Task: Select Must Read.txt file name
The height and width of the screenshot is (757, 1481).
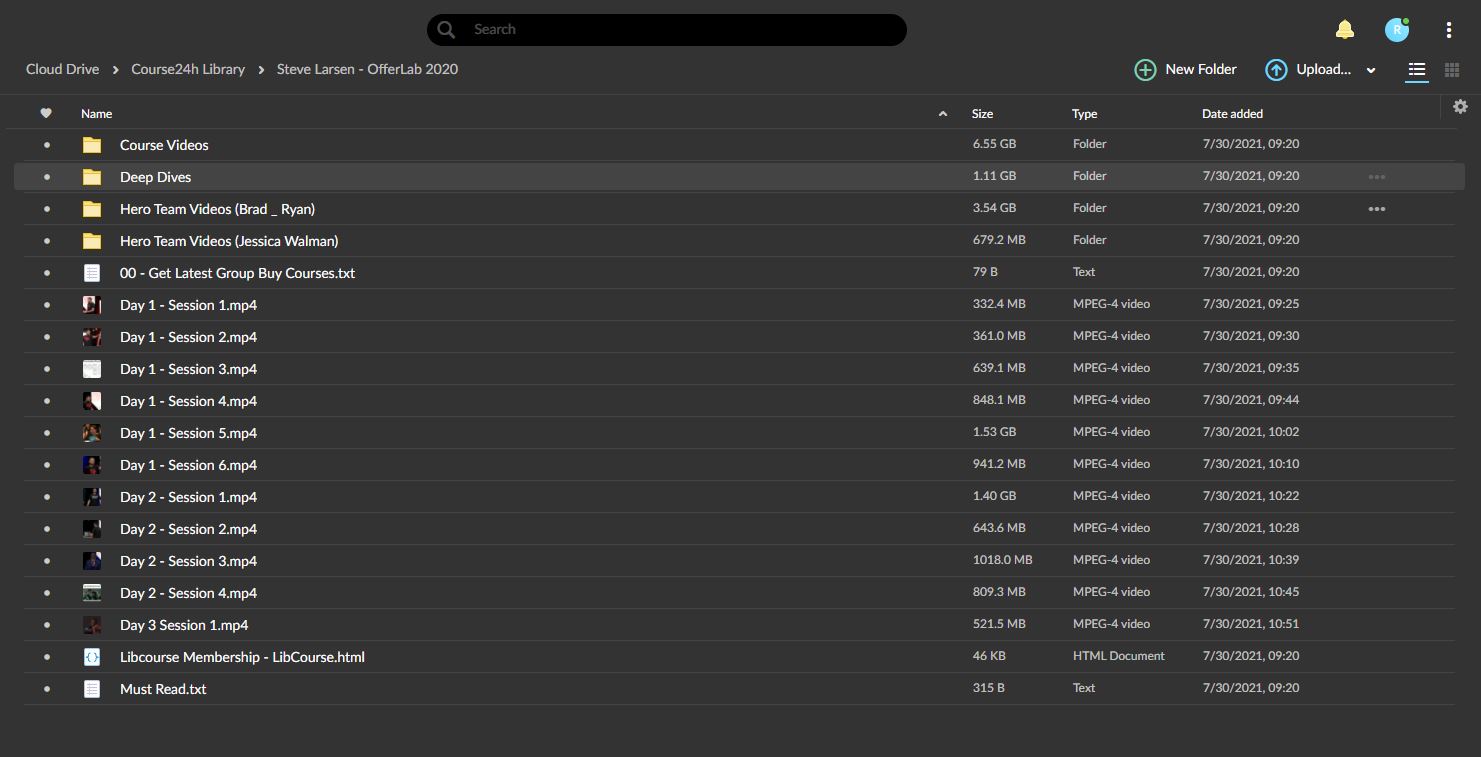Action: (163, 689)
